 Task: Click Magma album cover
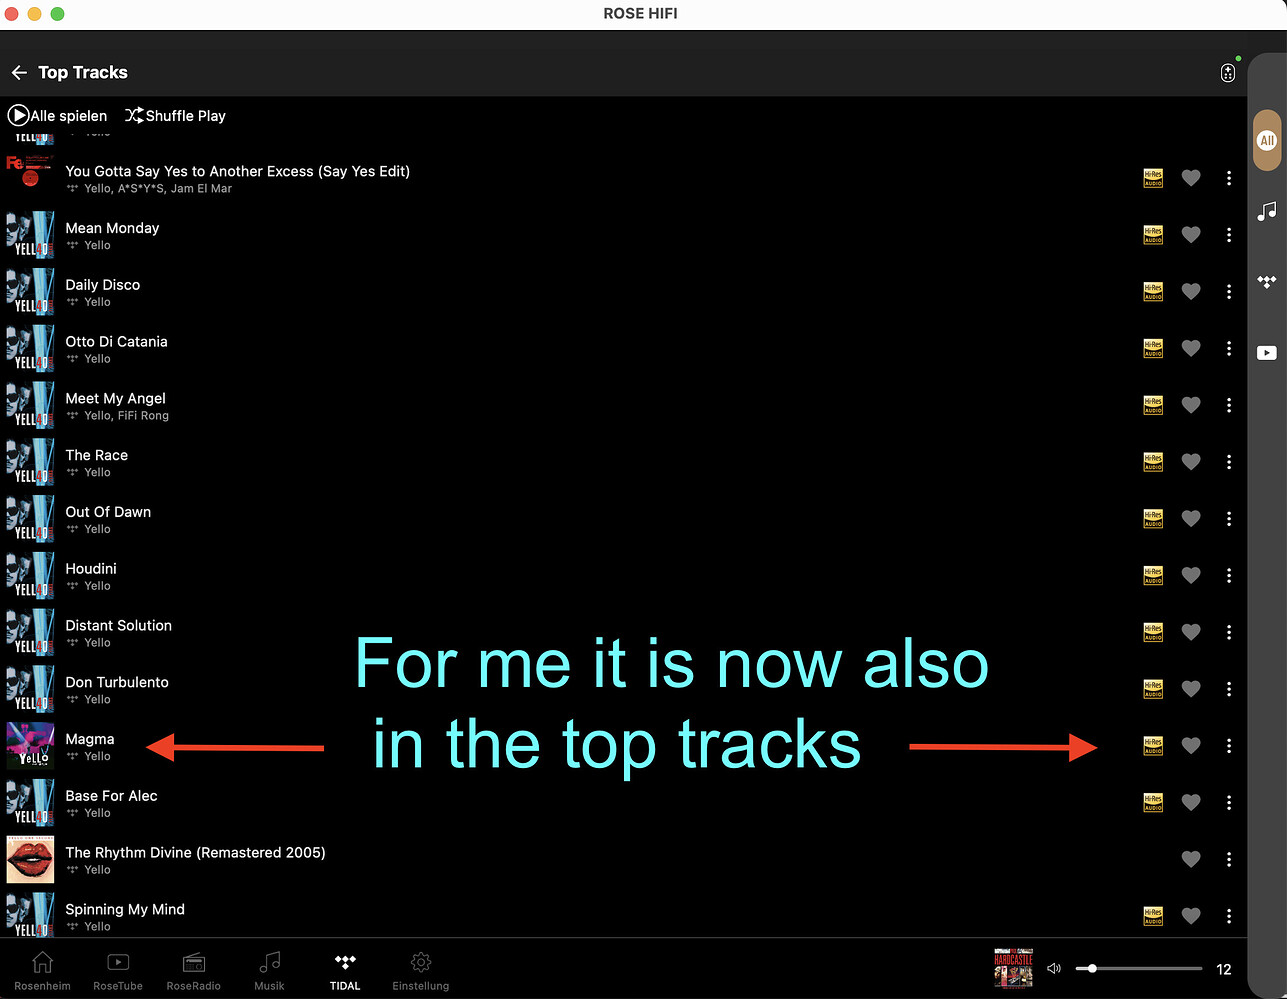pos(30,746)
